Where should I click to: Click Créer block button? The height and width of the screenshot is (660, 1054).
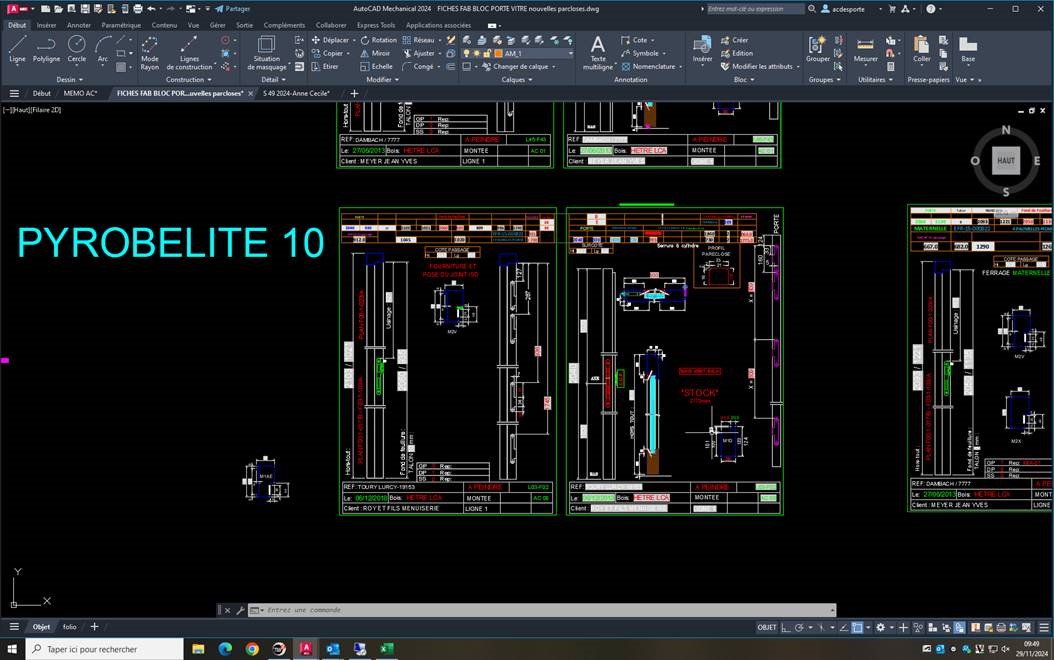point(735,40)
